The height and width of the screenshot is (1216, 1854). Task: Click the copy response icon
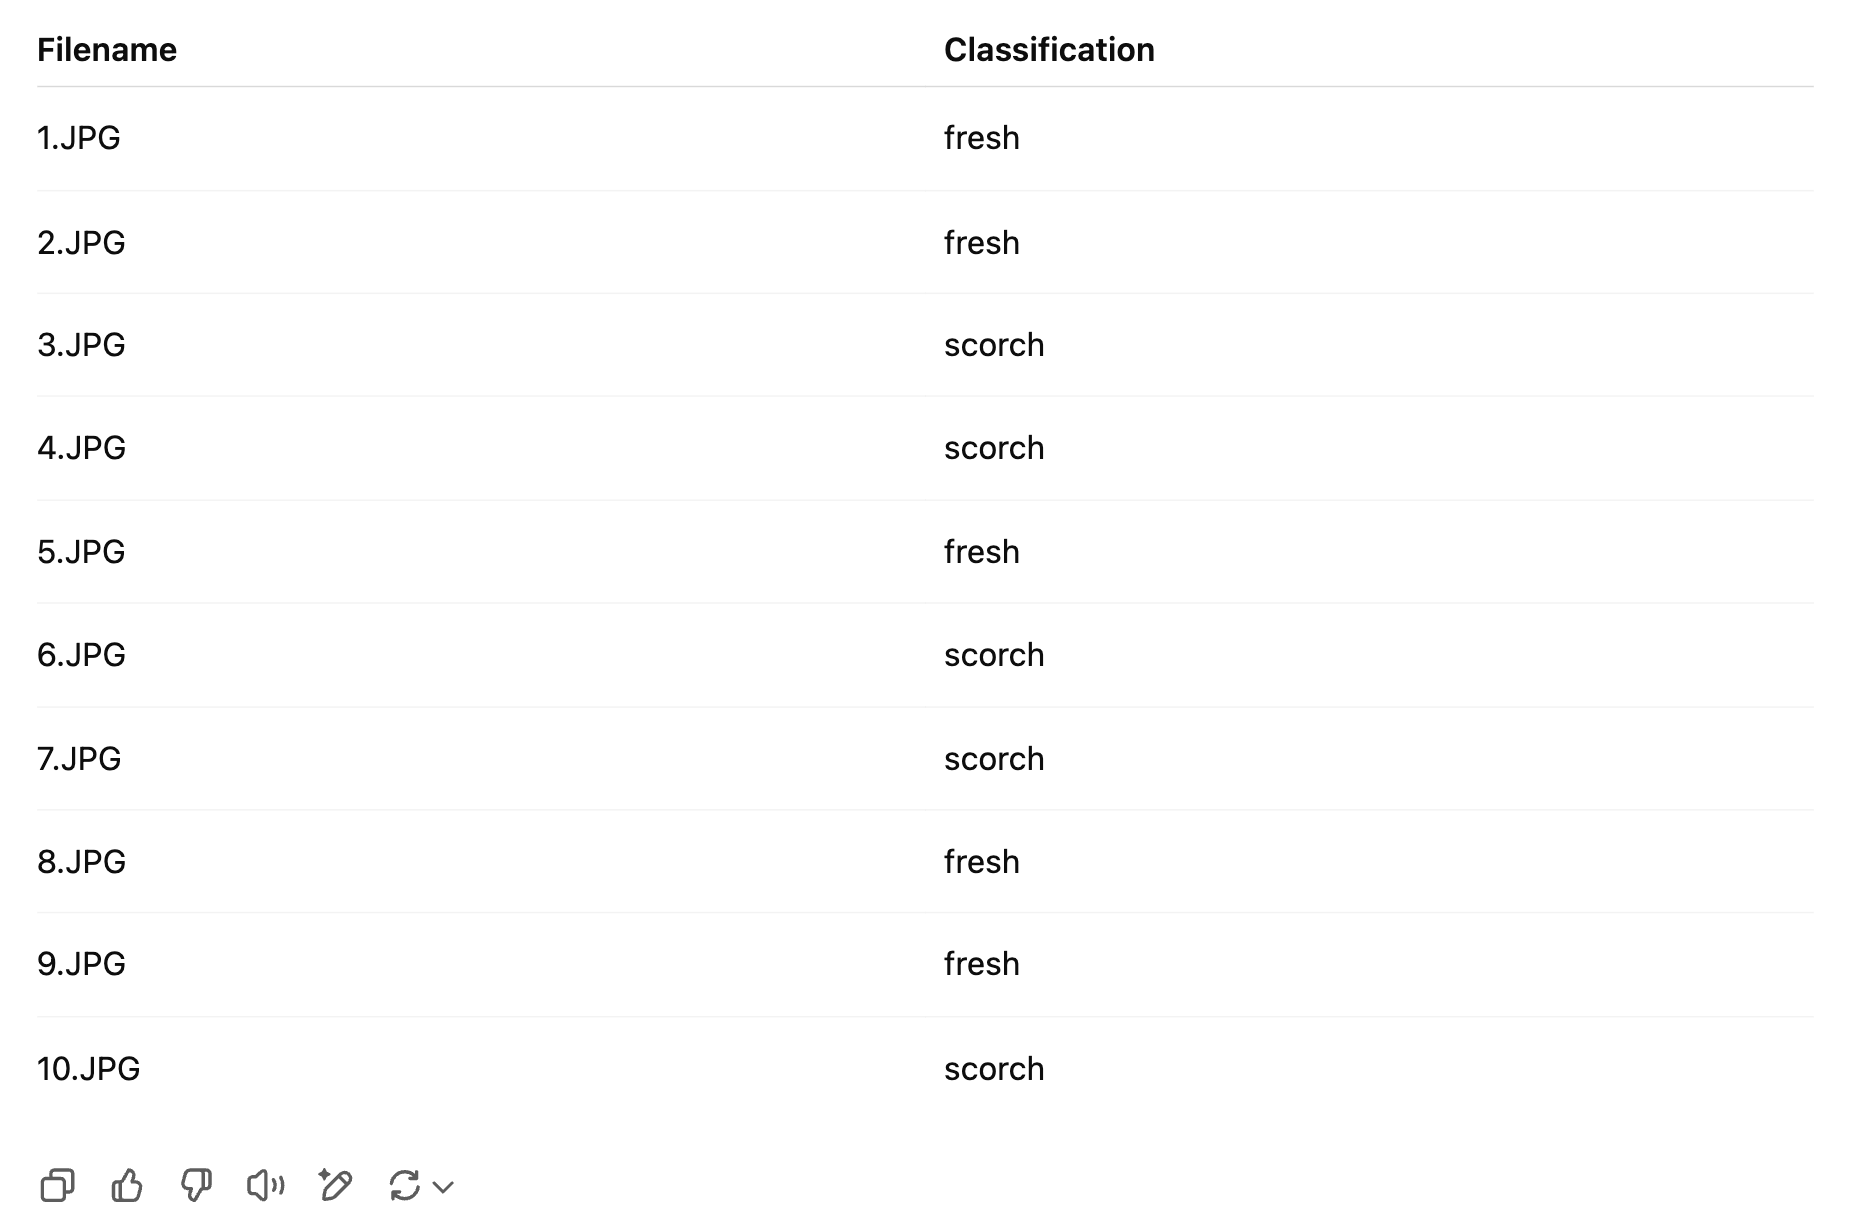[57, 1186]
